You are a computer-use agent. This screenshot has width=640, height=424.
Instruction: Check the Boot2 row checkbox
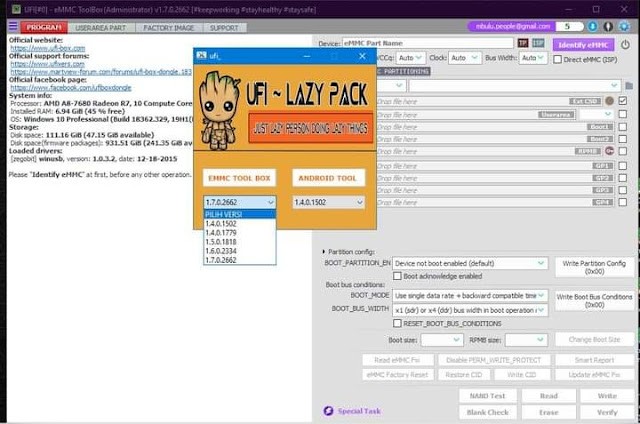tap(623, 139)
